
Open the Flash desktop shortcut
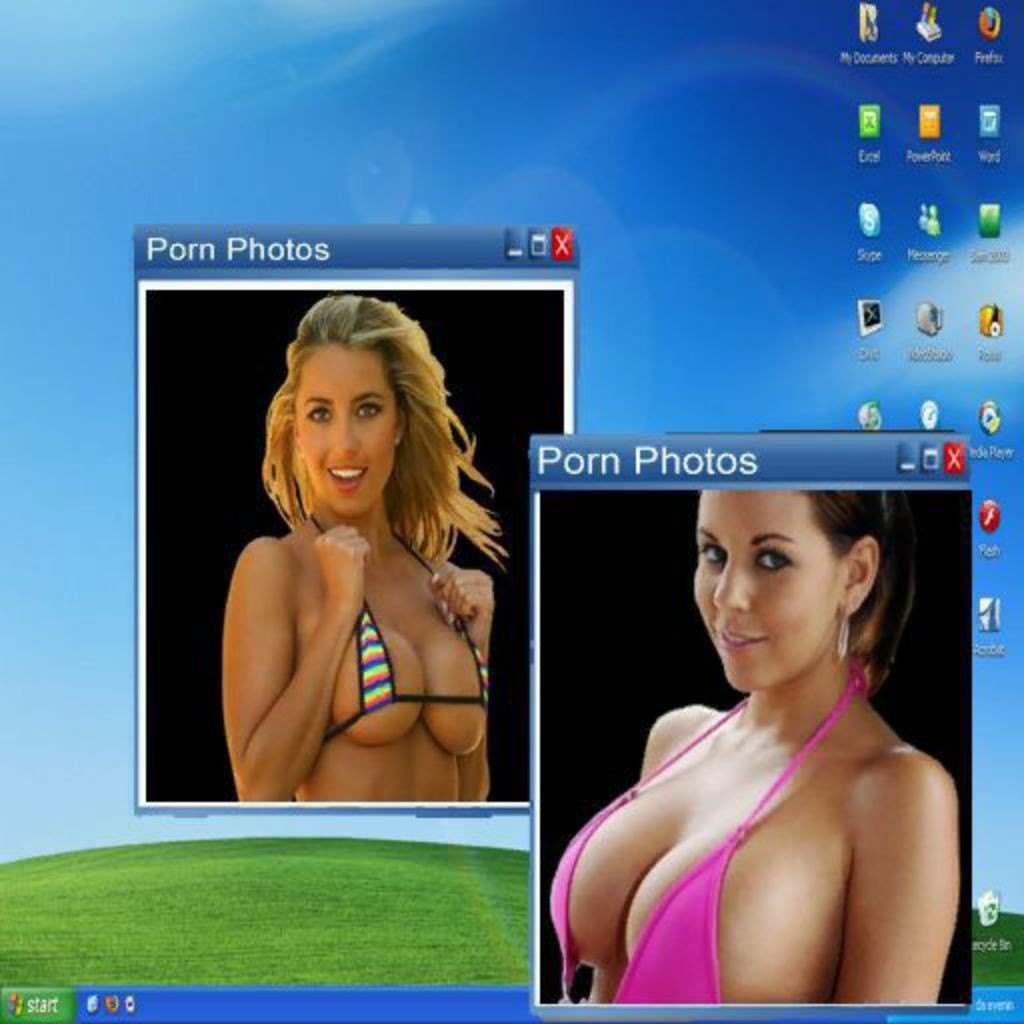[989, 517]
